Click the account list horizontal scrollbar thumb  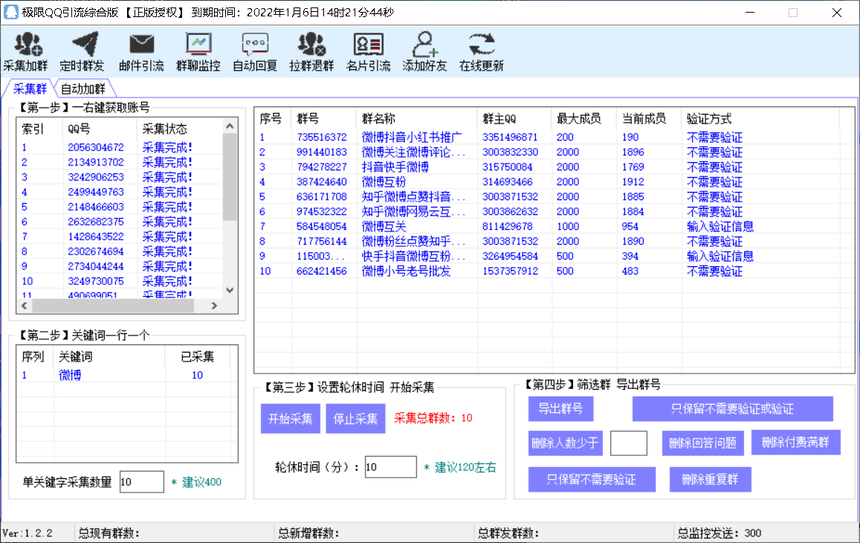coord(113,306)
